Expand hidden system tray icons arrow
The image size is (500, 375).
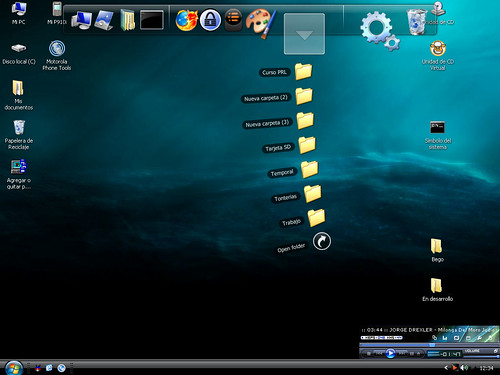tap(446, 368)
